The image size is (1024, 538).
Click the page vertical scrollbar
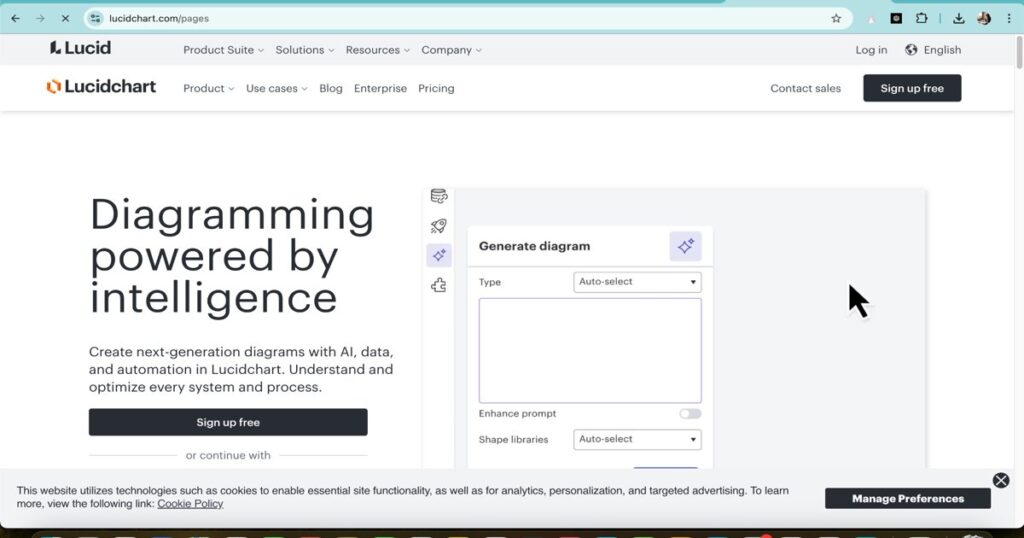pos(1019,51)
